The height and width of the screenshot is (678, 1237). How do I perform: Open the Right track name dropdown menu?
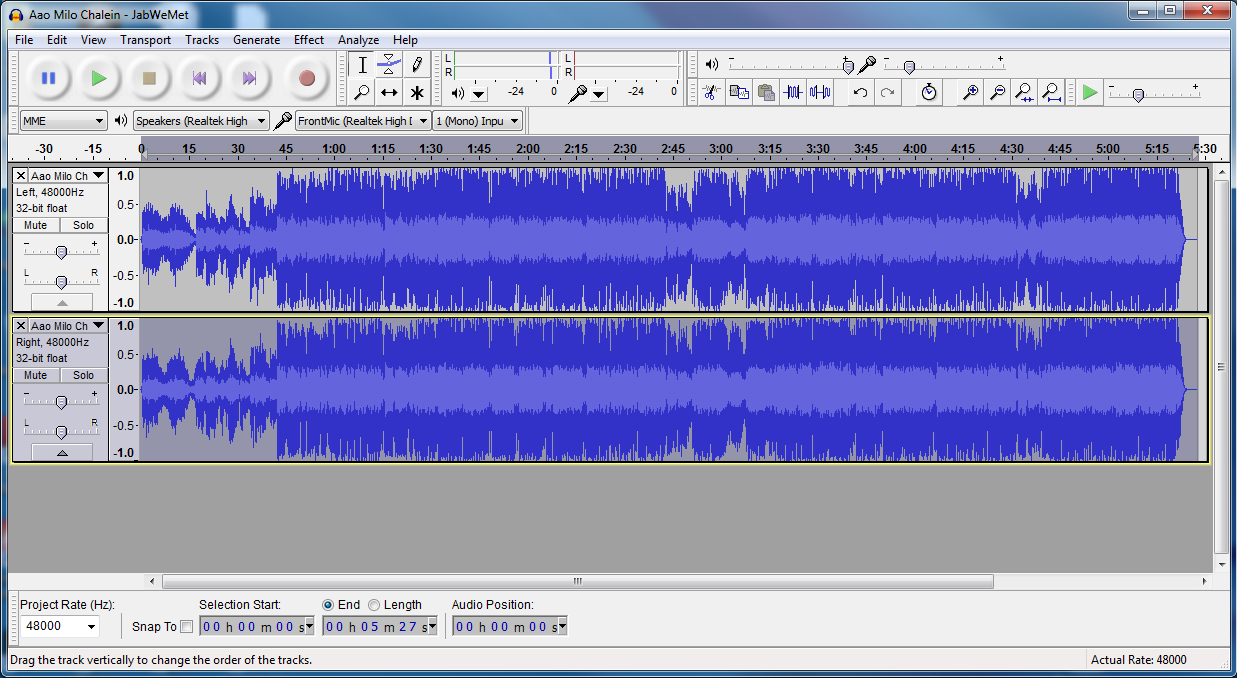(x=67, y=325)
